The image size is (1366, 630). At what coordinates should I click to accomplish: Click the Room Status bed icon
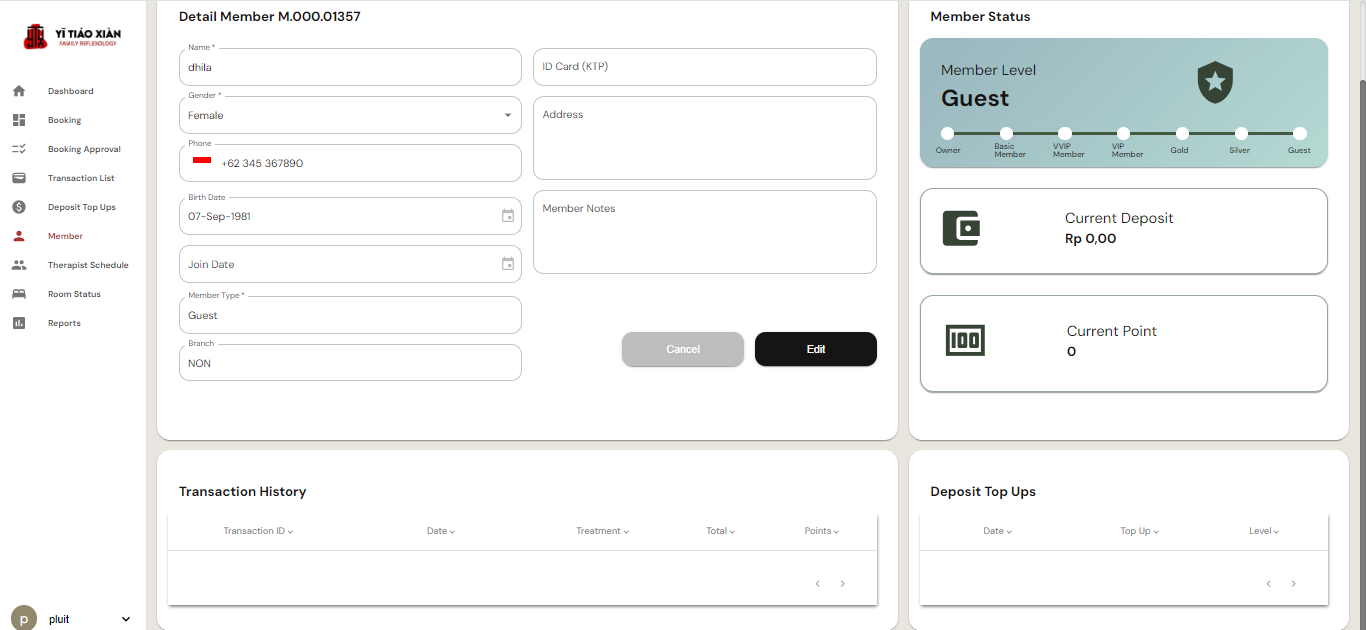click(19, 294)
